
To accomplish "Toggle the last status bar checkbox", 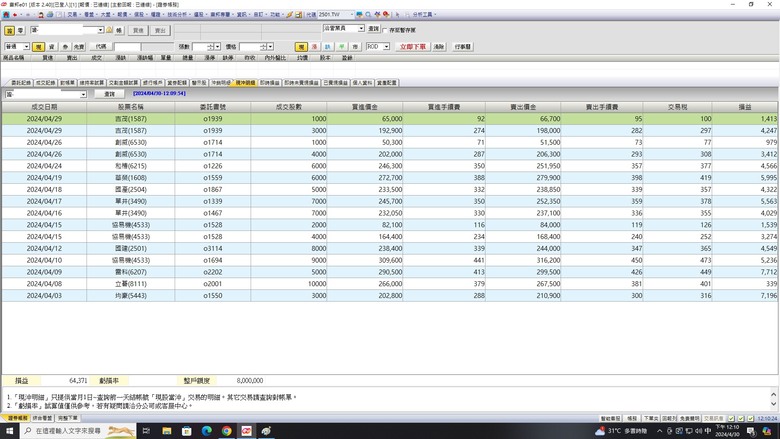I will 751,419.
